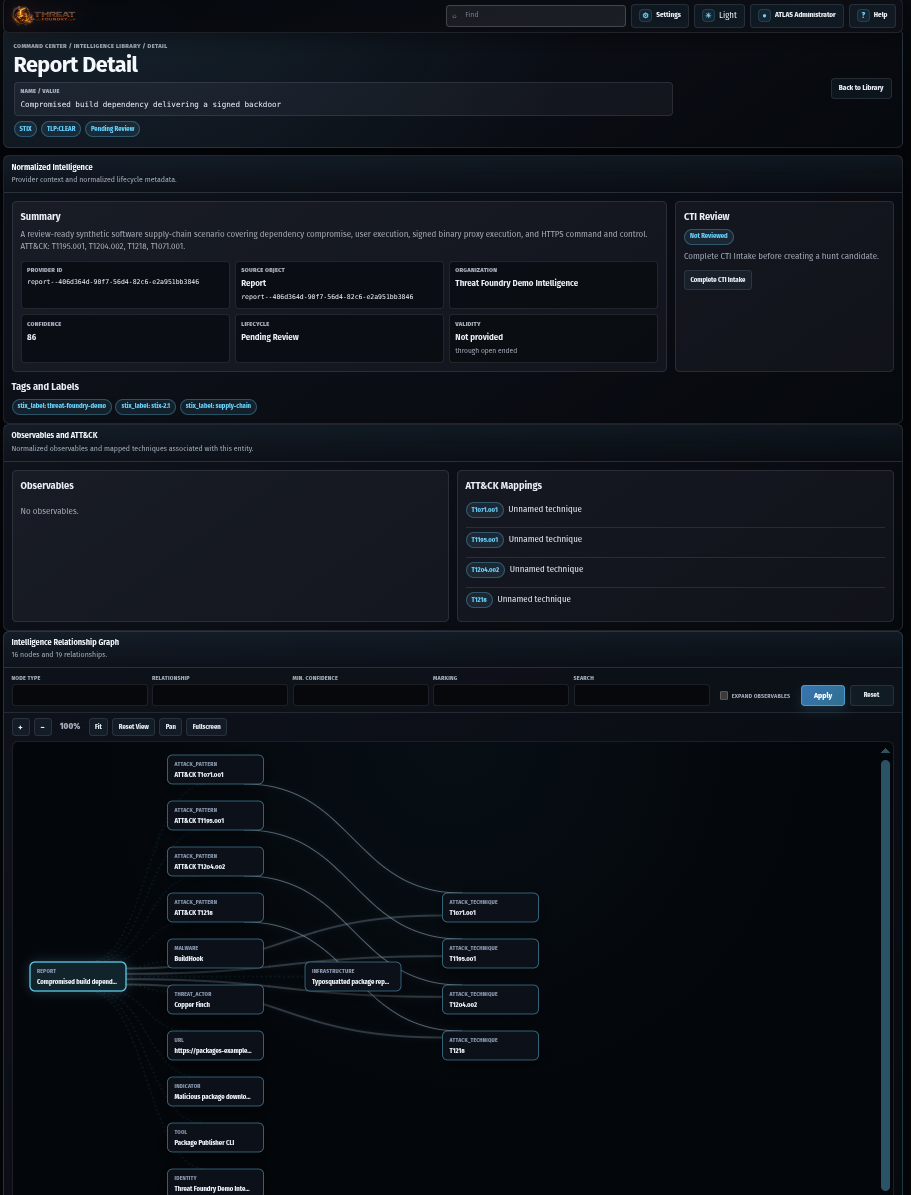Screen dimensions: 911x1195
Task: Open T1195.001 technique mapping
Action: coord(484,540)
